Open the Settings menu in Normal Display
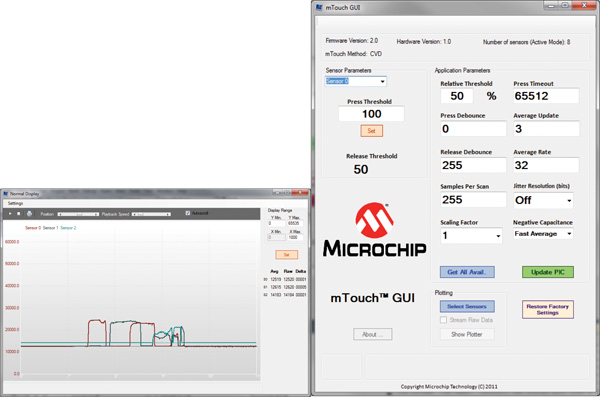Screen dimensions: 600x397 click(15, 203)
